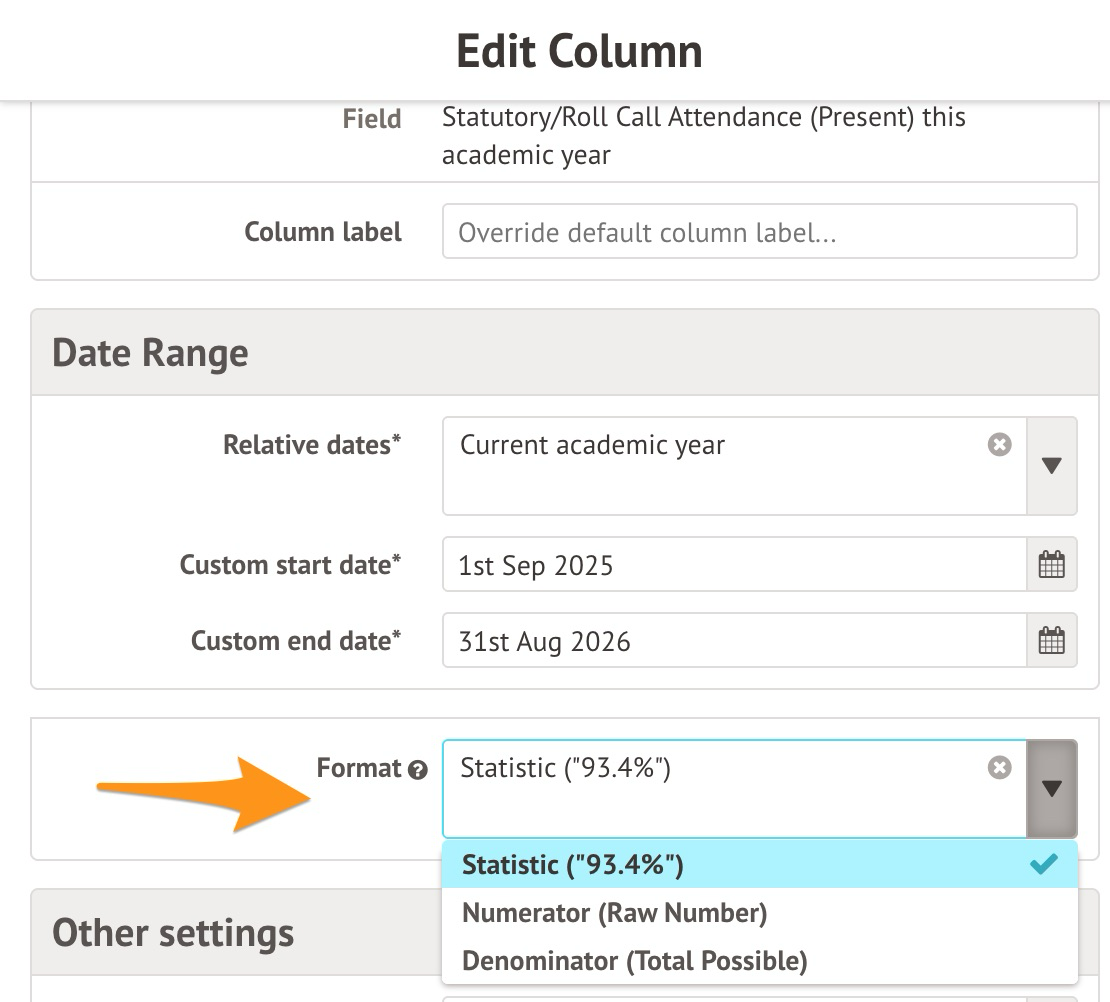Image resolution: width=1110 pixels, height=1002 pixels.
Task: Focus the Column label text box
Action: pyautogui.click(x=758, y=232)
